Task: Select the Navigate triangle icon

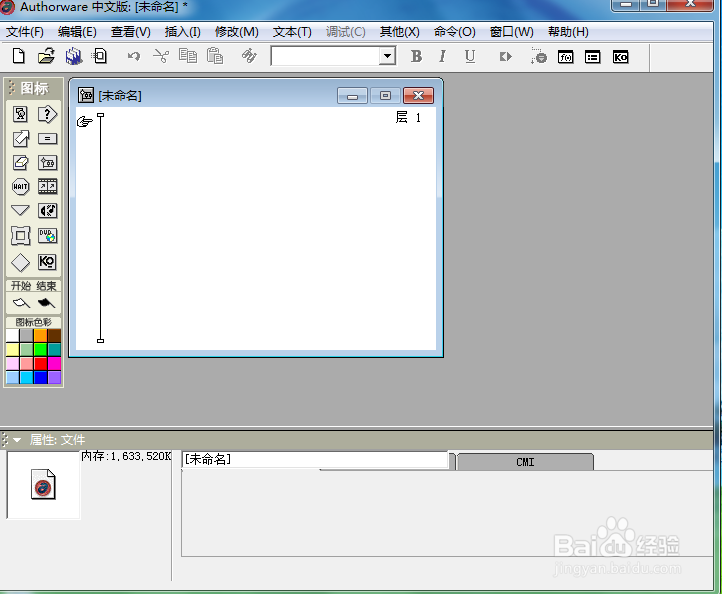Action: click(x=20, y=210)
